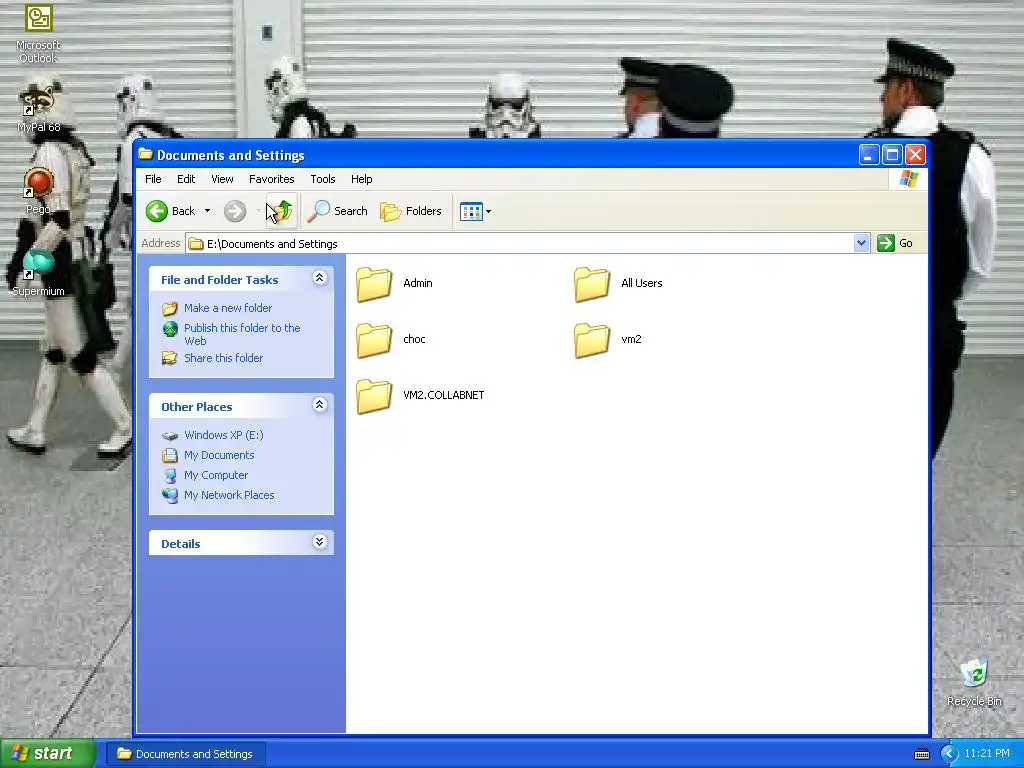This screenshot has width=1024, height=768.
Task: Click the green Go arrow button
Action: [x=886, y=243]
